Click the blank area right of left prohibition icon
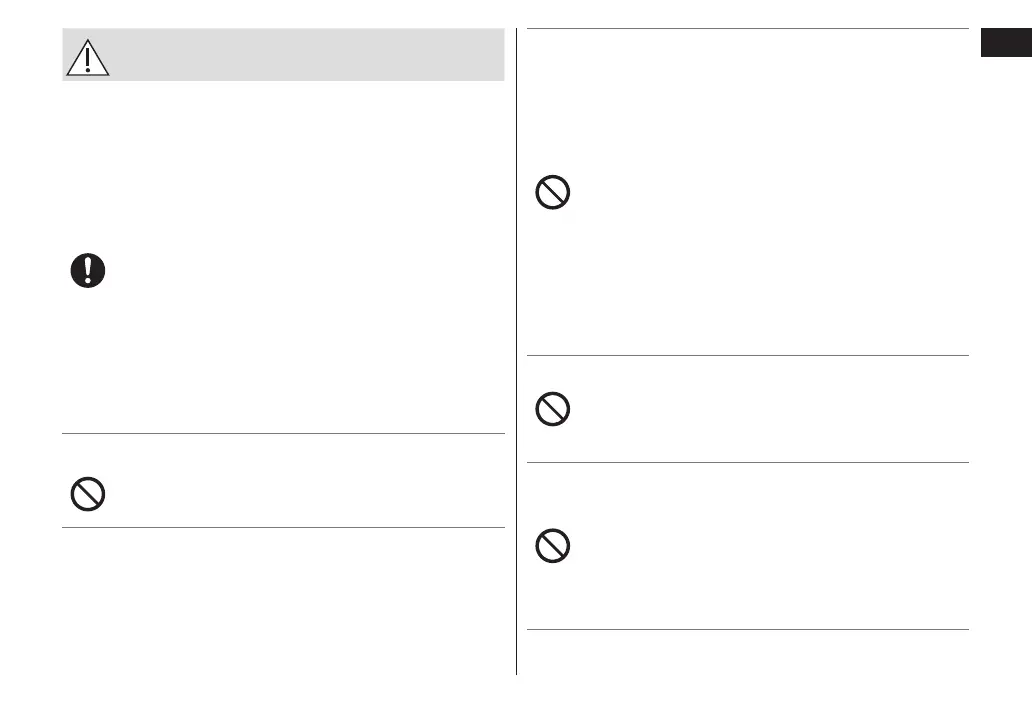 tap(300, 495)
